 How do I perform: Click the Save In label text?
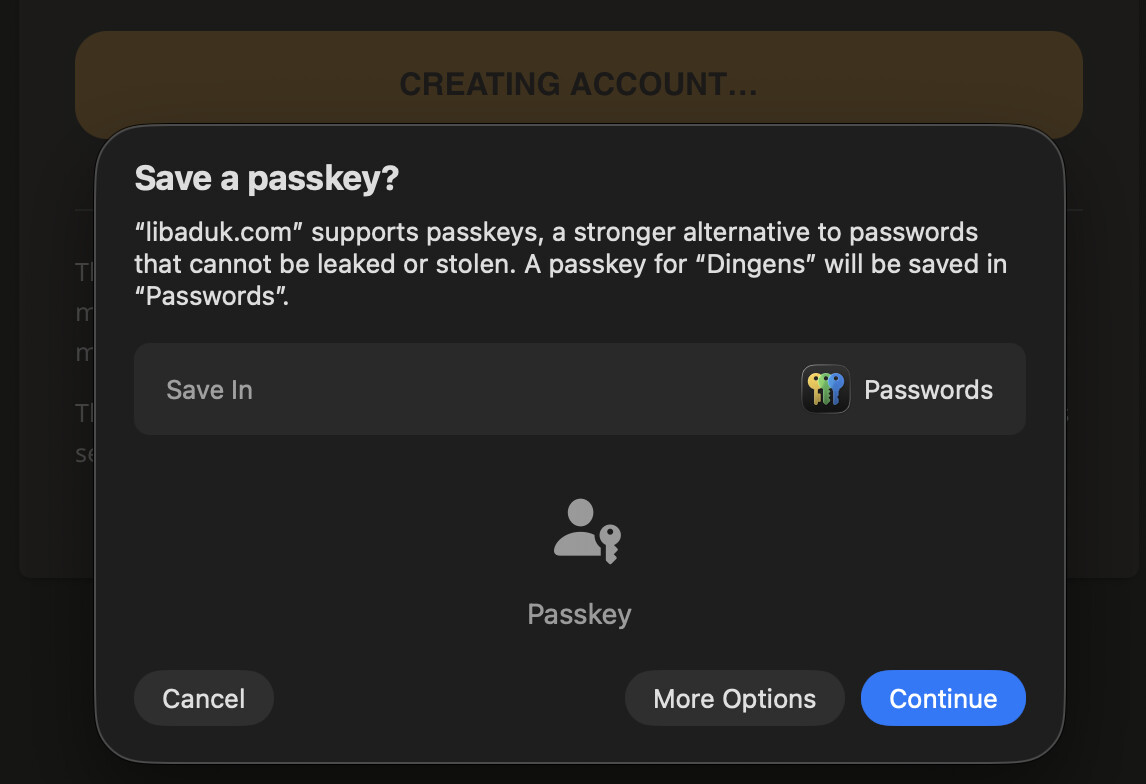coord(209,389)
